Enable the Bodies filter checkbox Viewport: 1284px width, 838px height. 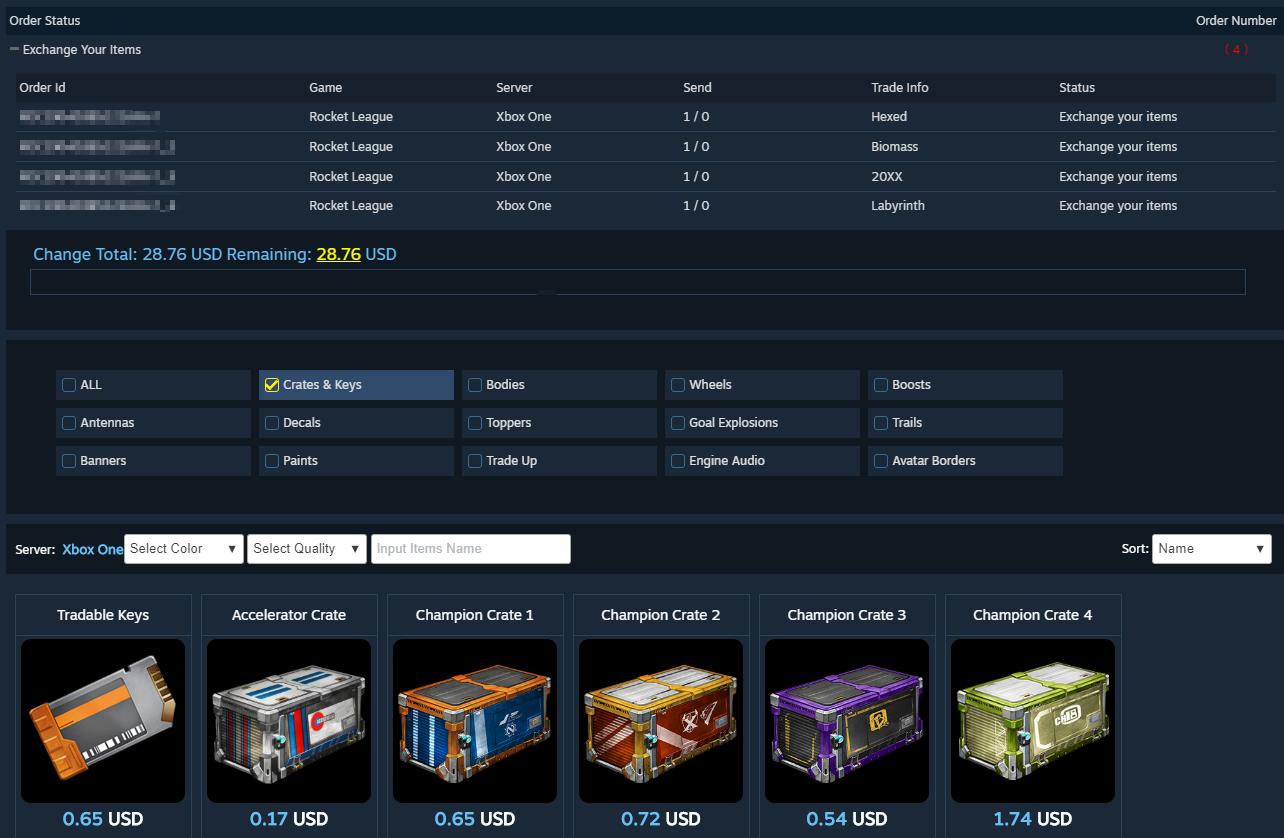coord(475,385)
